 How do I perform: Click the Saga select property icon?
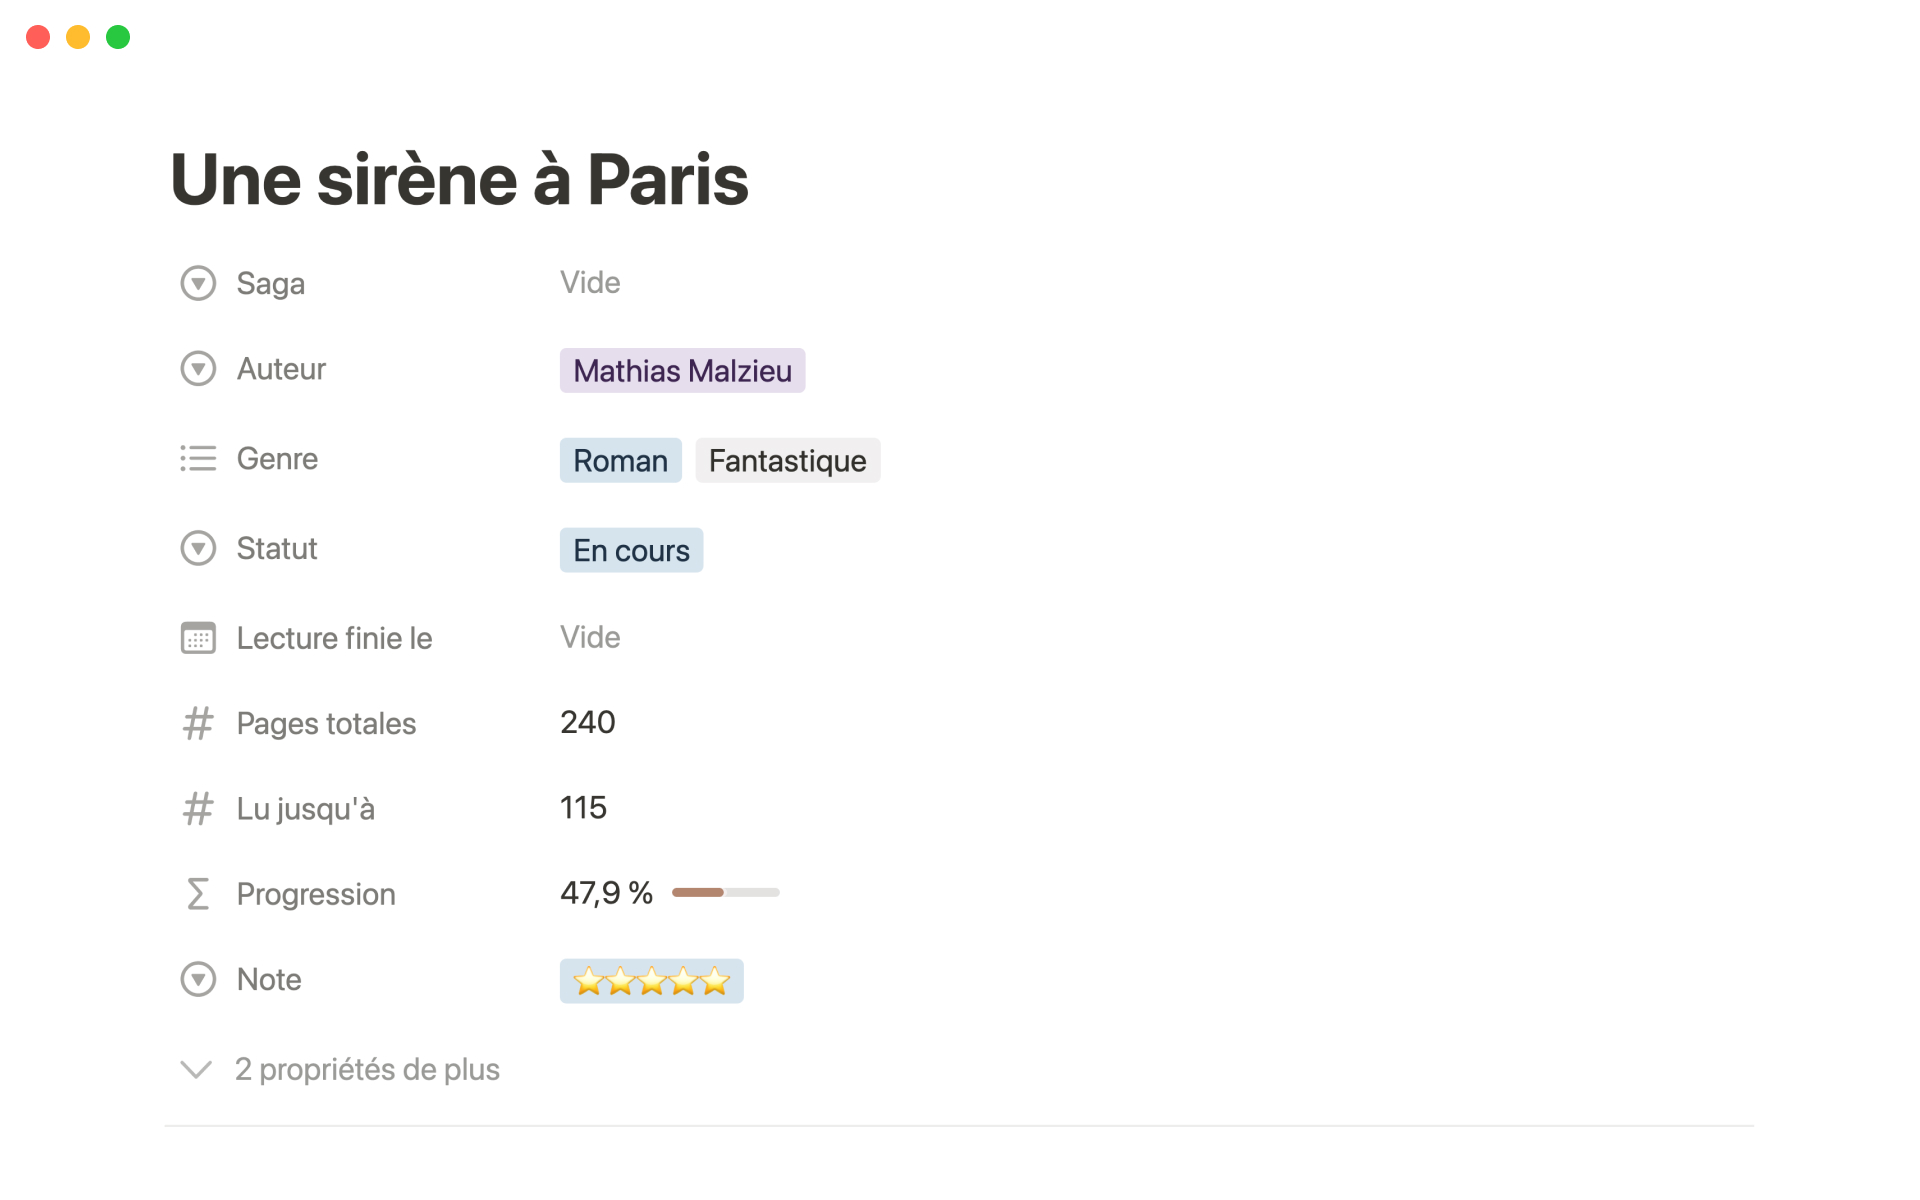pyautogui.click(x=198, y=283)
